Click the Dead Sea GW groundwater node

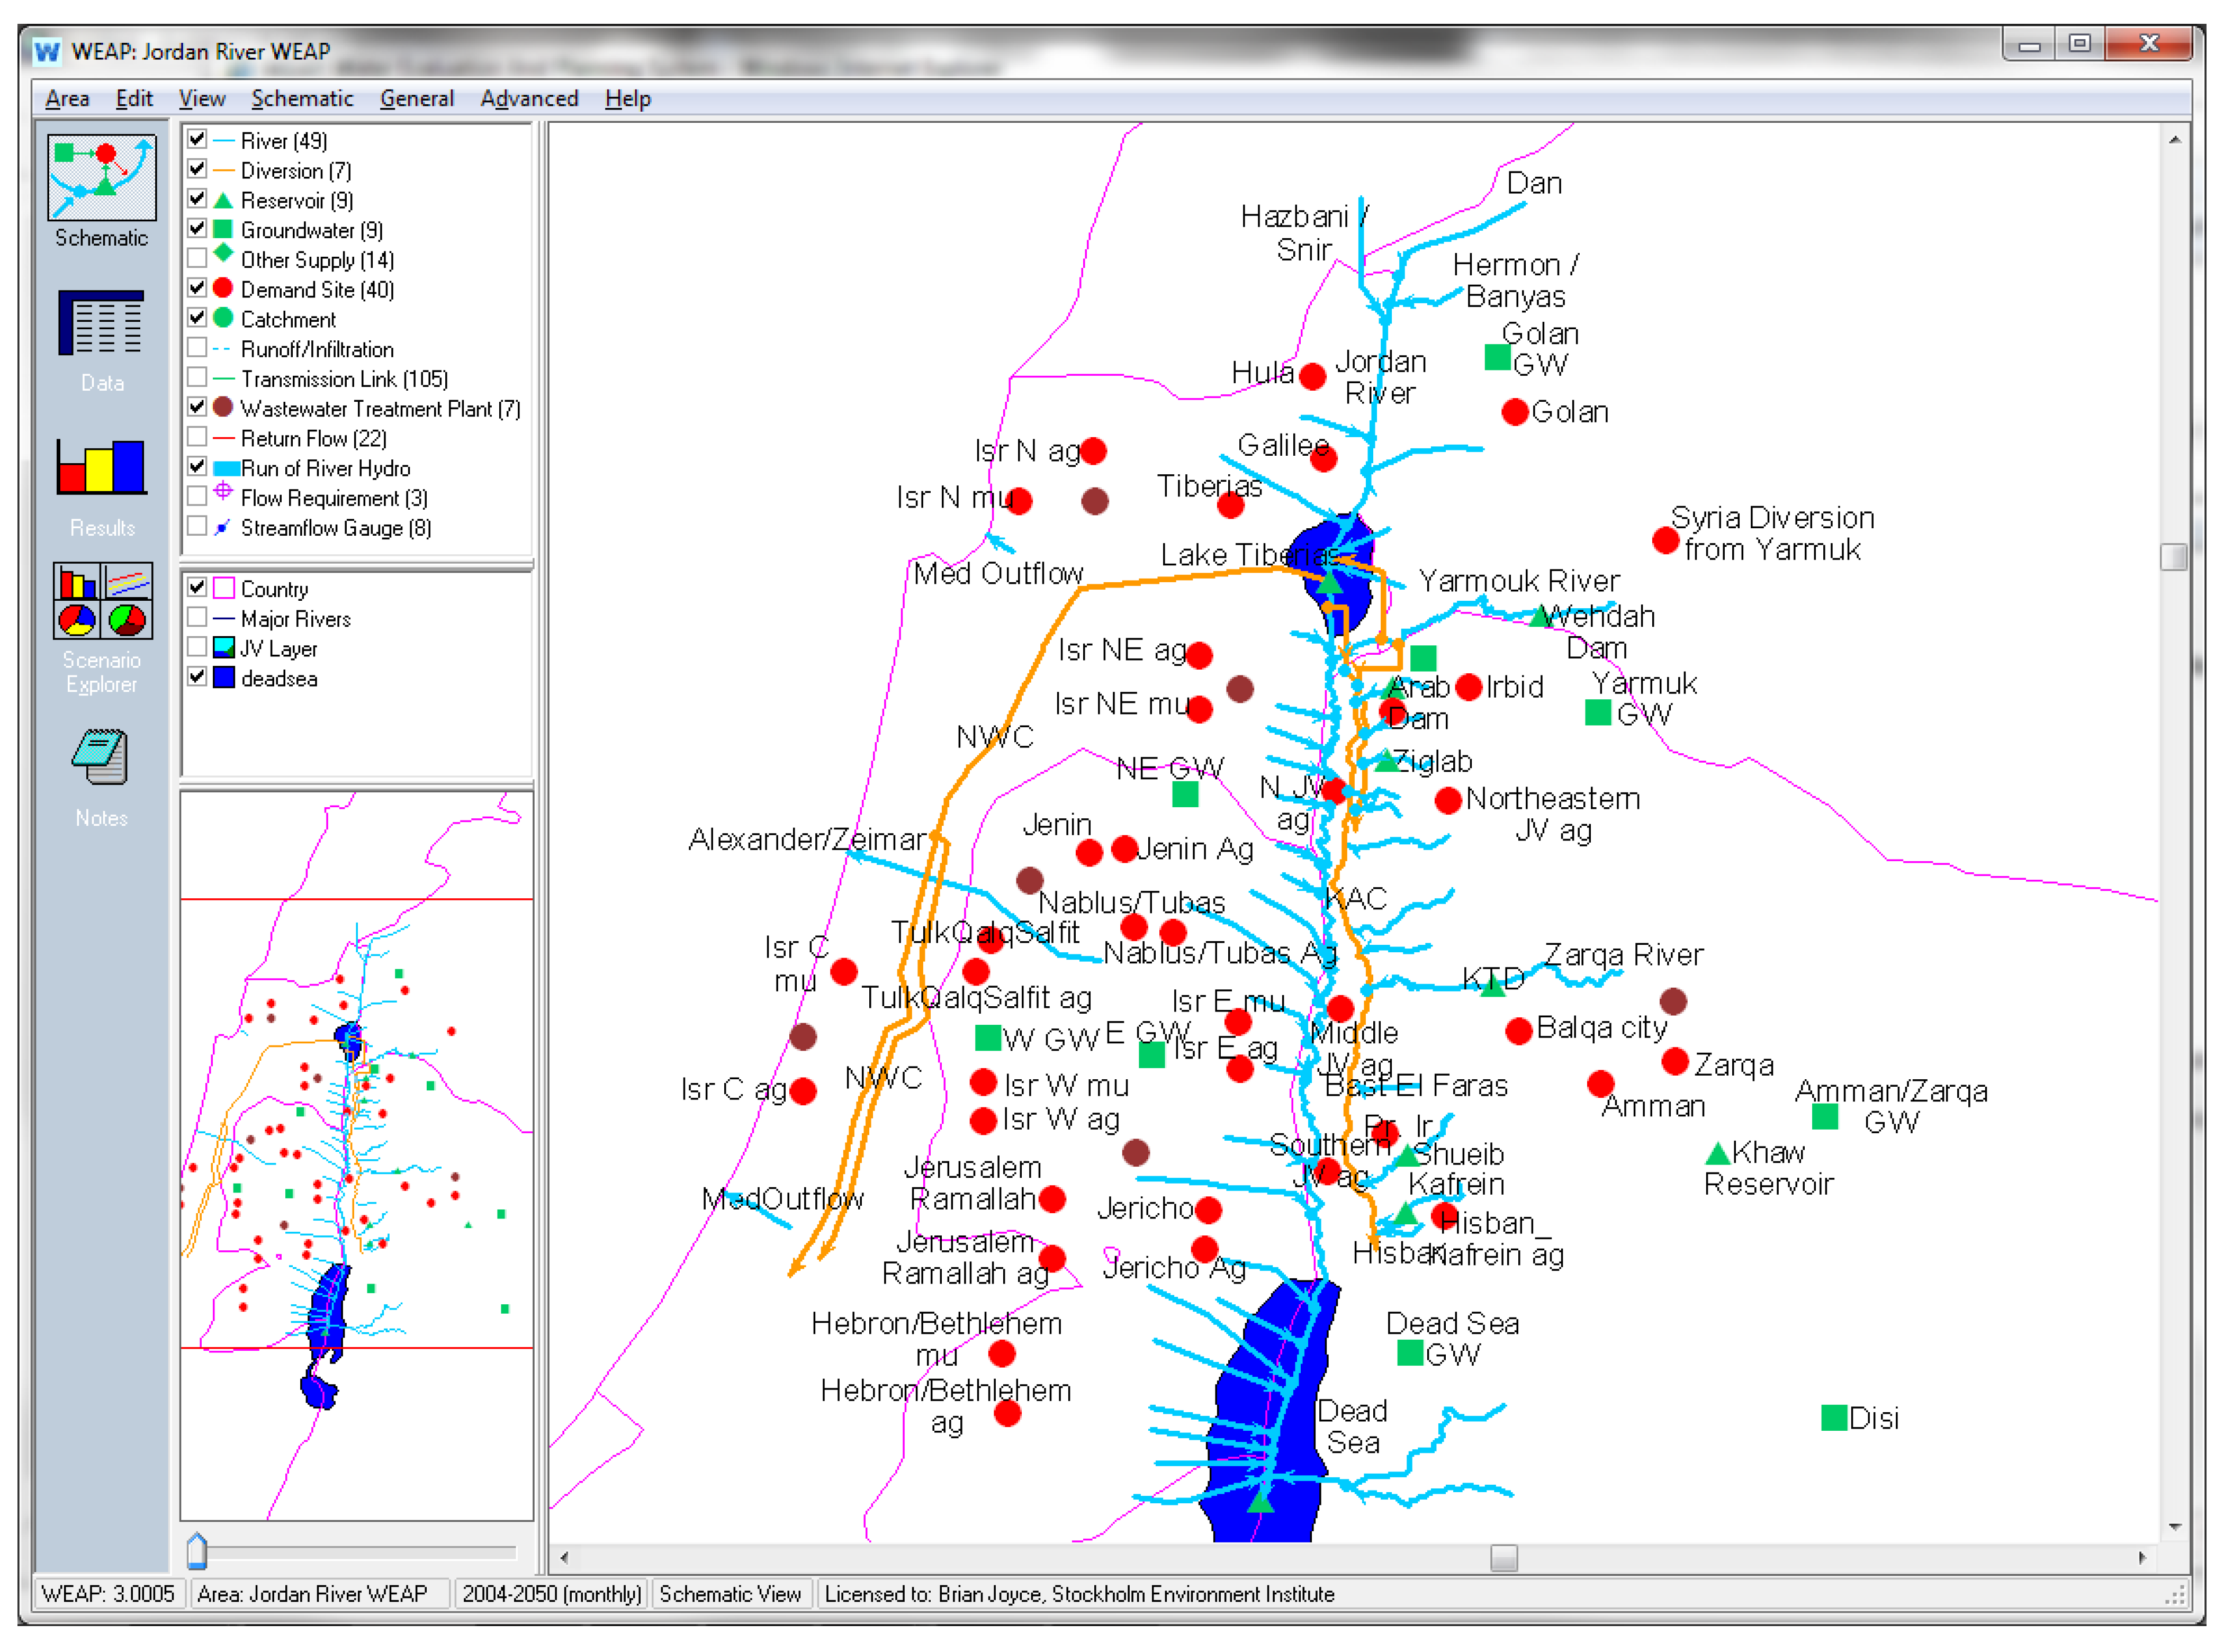[x=1409, y=1353]
